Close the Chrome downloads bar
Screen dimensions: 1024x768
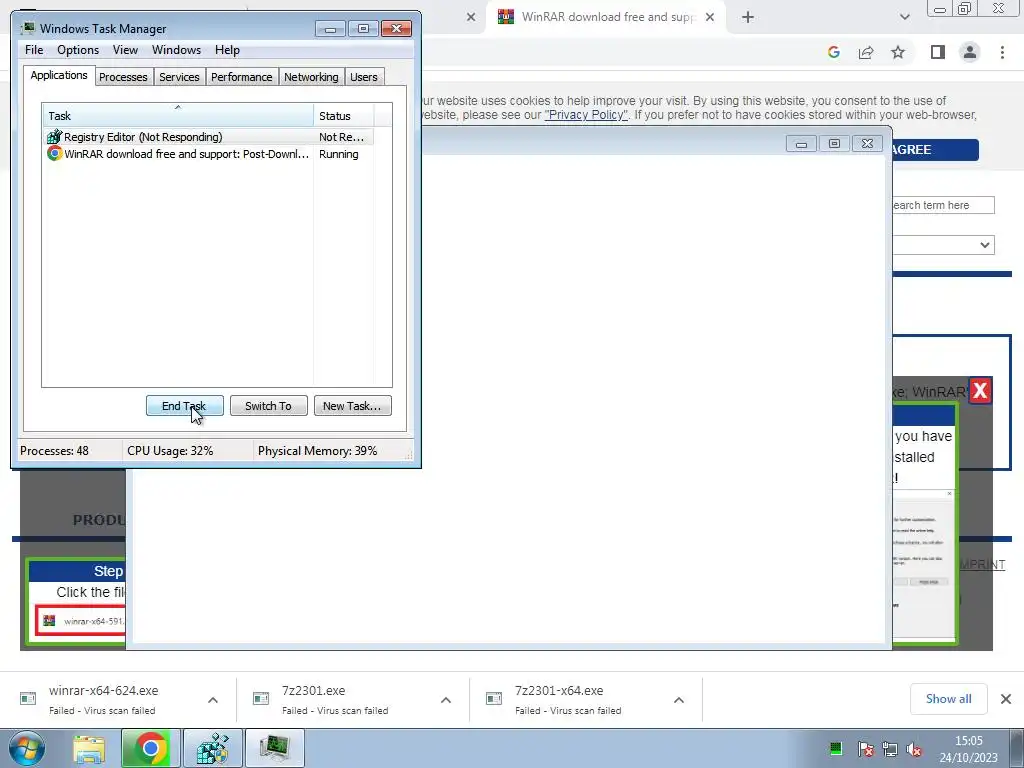tap(1006, 699)
